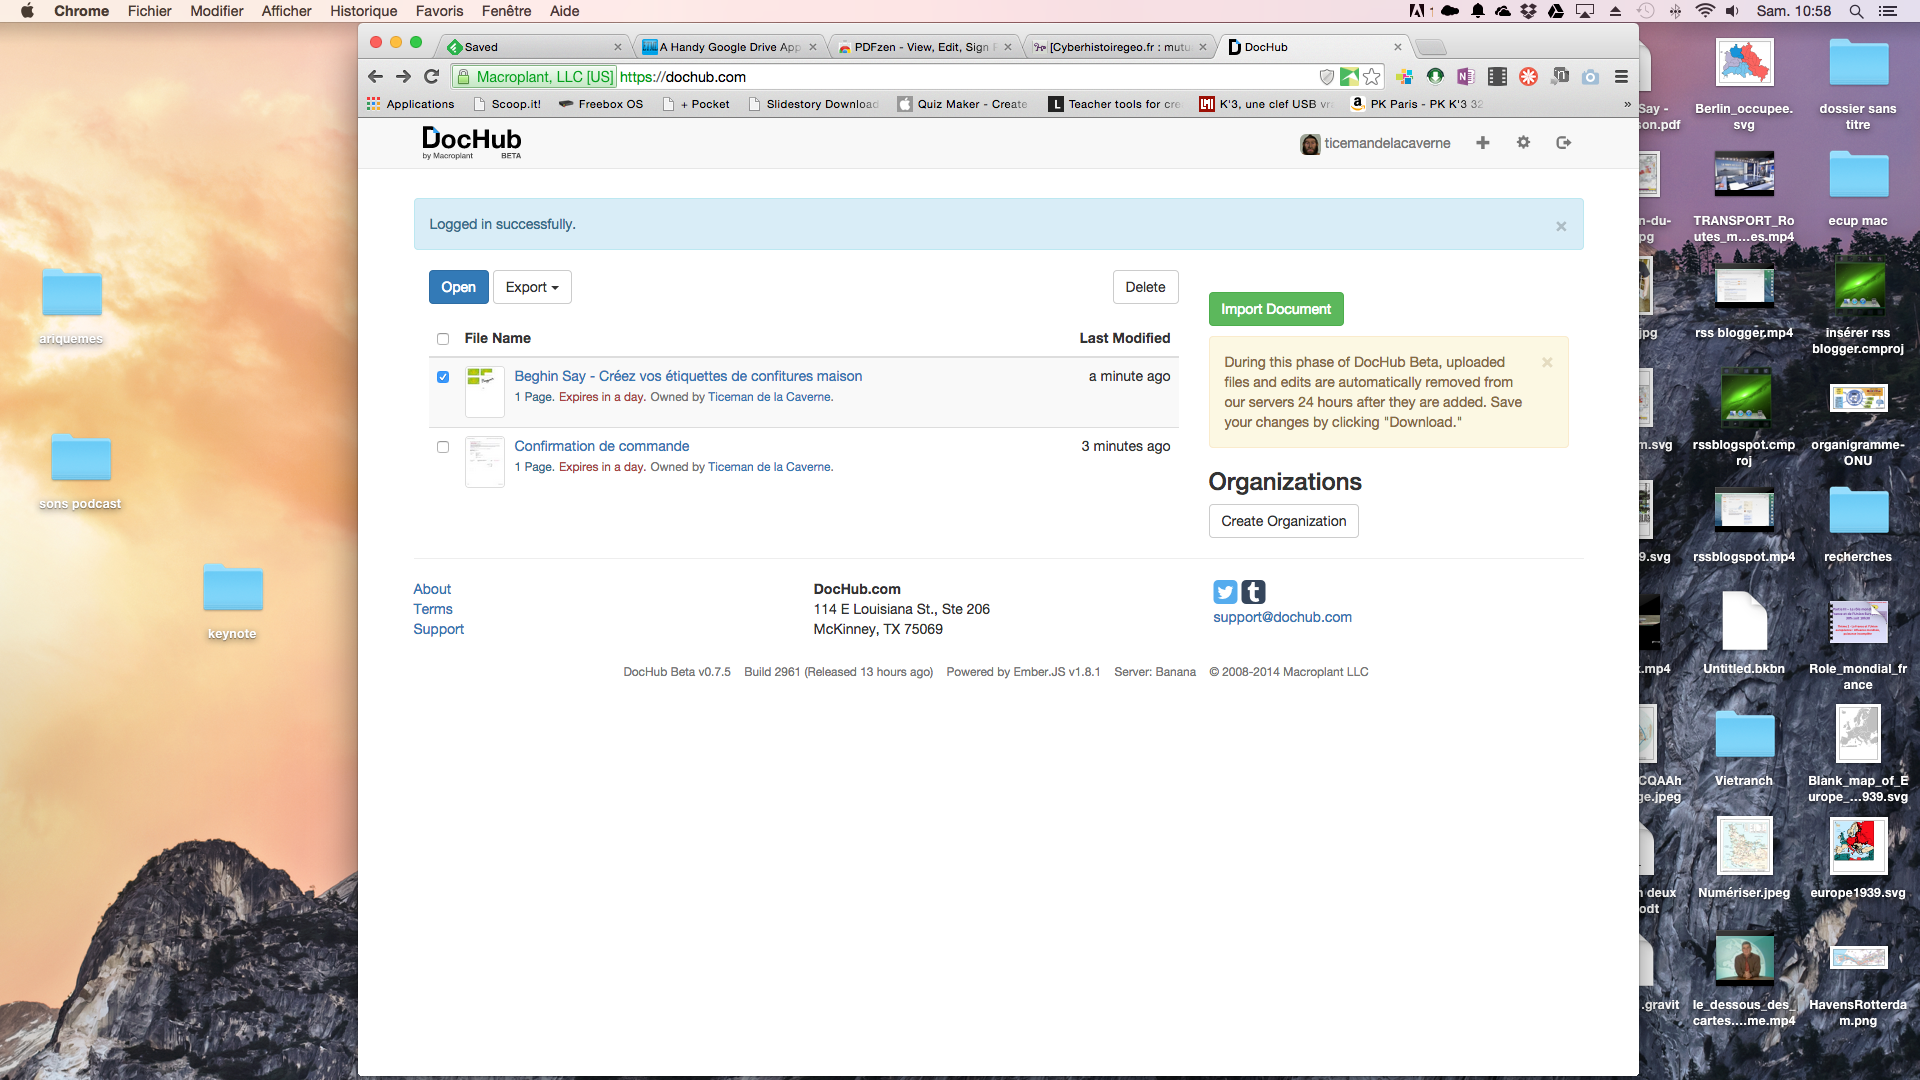Viewport: 1920px width, 1080px height.
Task: Click browser back arrow
Action: tap(375, 77)
